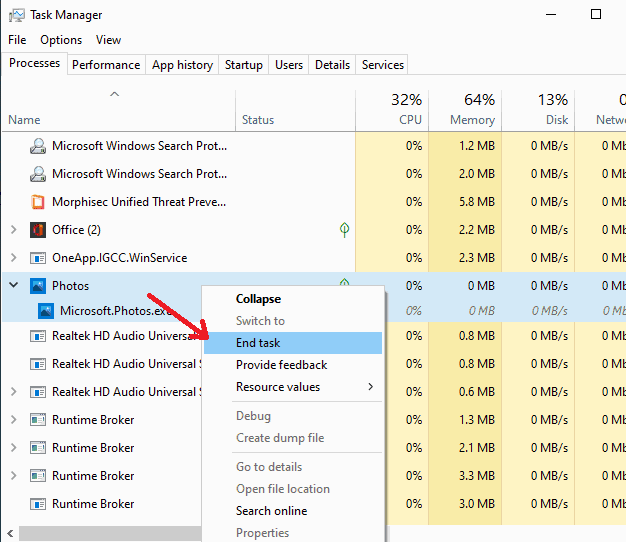Open the Options menu

pyautogui.click(x=61, y=40)
